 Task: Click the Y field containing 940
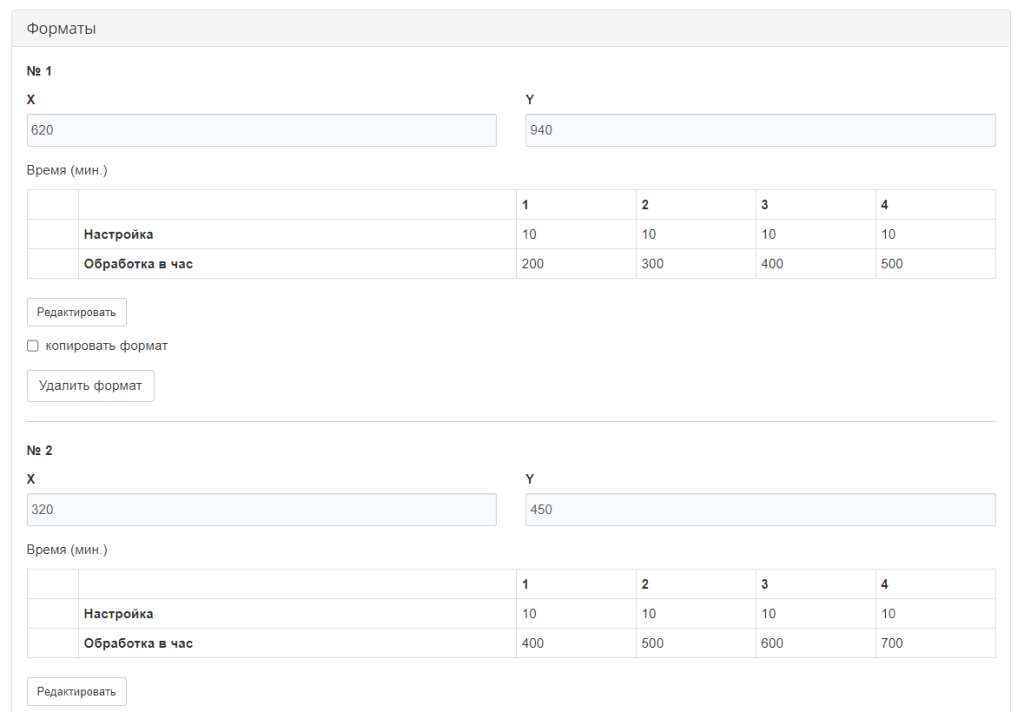pyautogui.click(x=760, y=130)
